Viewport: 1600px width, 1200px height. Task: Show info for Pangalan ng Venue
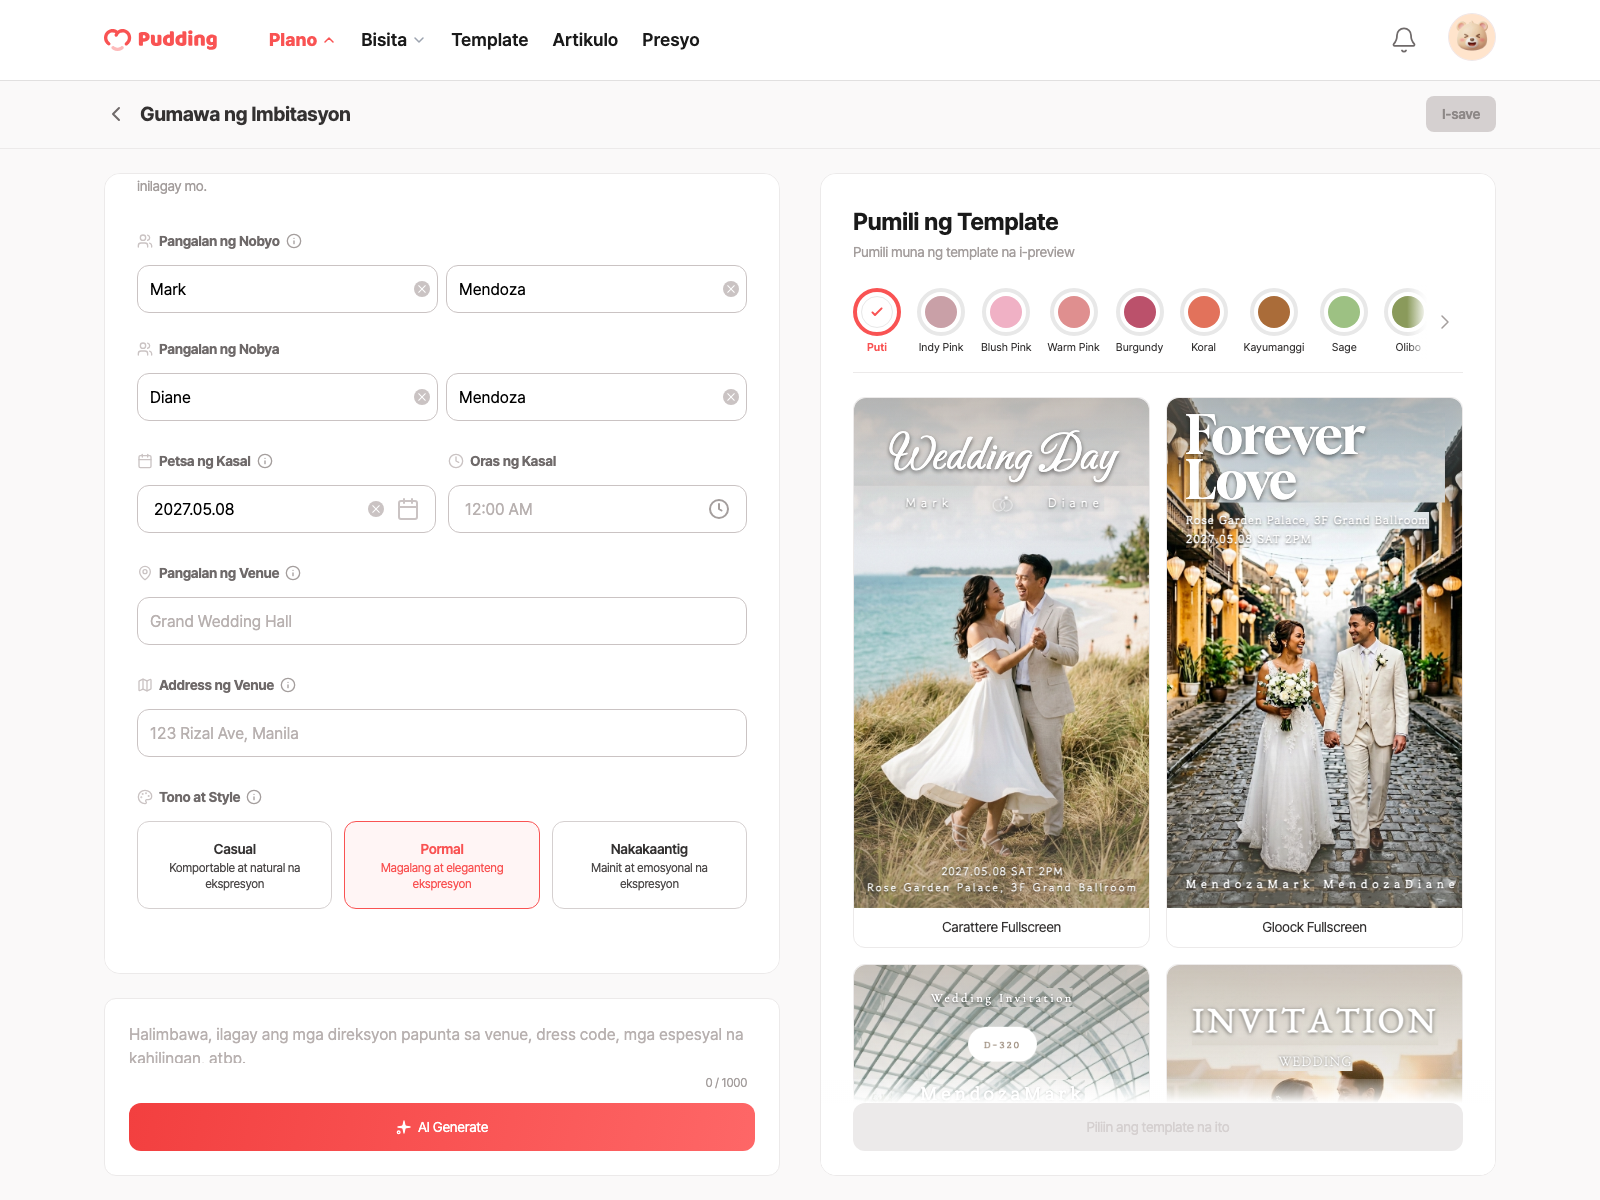(293, 573)
